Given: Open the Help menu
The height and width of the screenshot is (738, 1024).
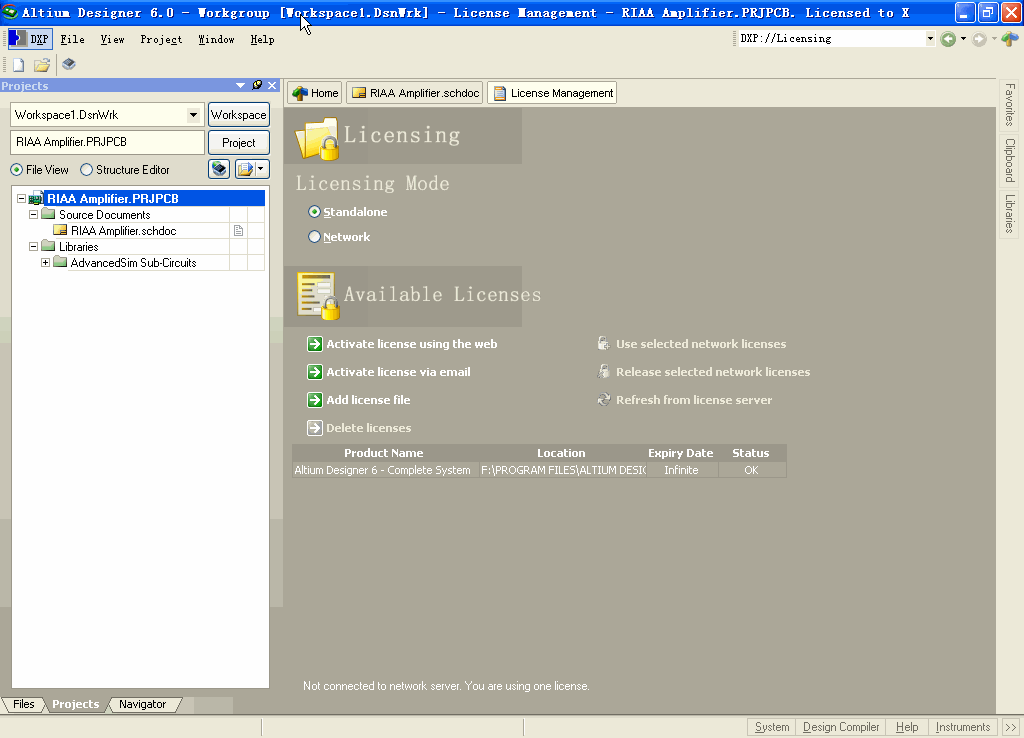Looking at the screenshot, I should (x=263, y=39).
